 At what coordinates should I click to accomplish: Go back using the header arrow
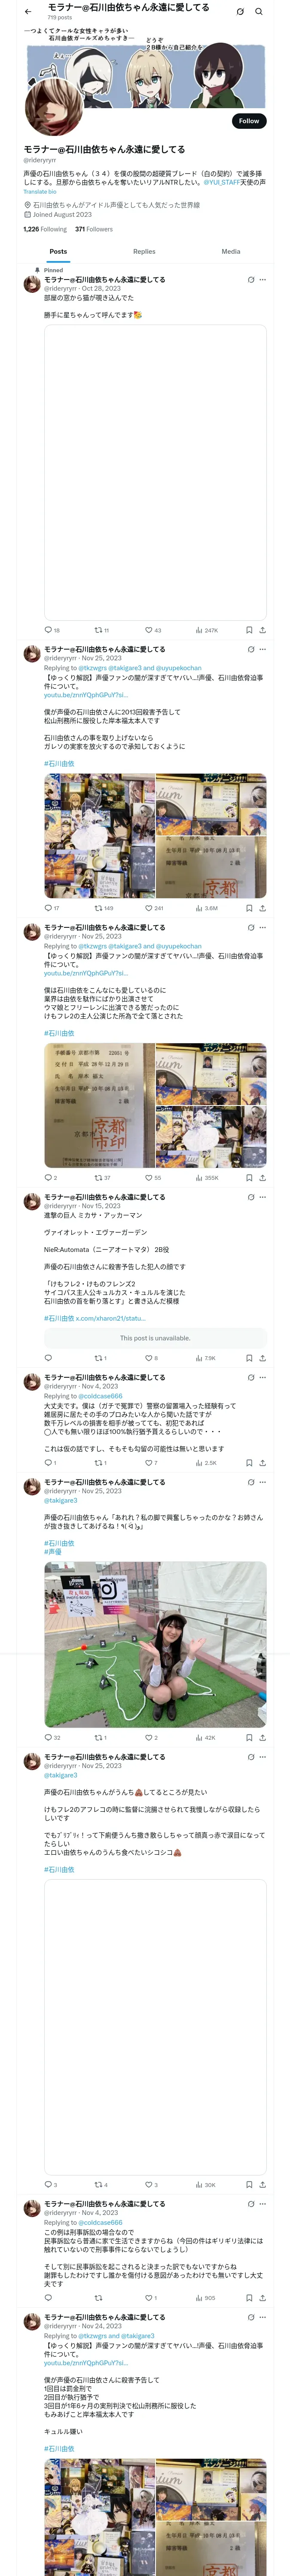click(28, 12)
